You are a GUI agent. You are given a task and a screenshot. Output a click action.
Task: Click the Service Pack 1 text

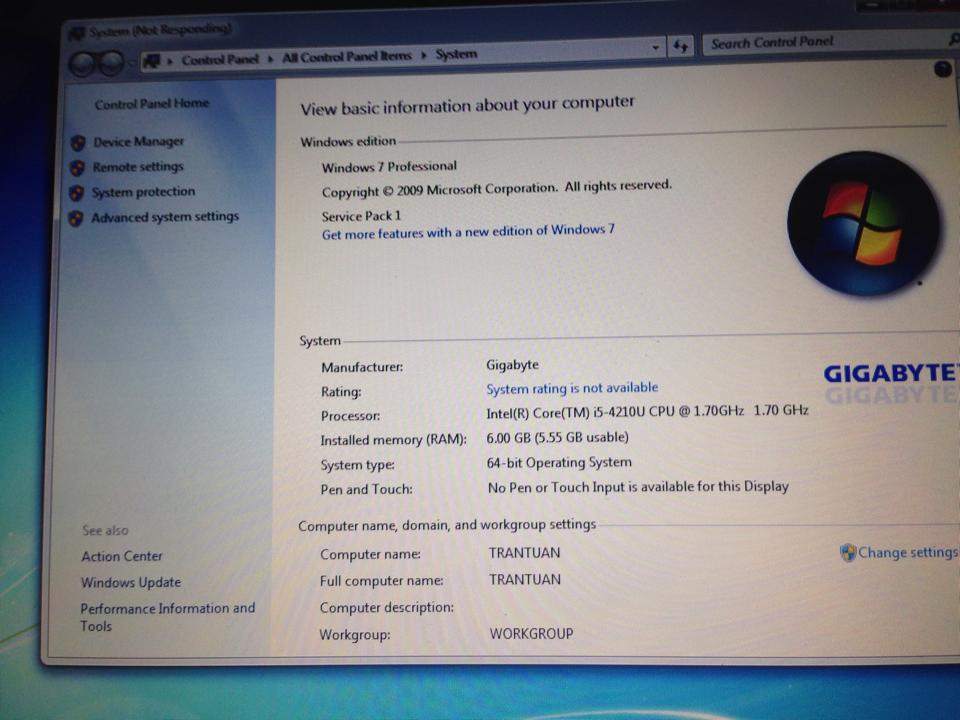click(x=361, y=216)
